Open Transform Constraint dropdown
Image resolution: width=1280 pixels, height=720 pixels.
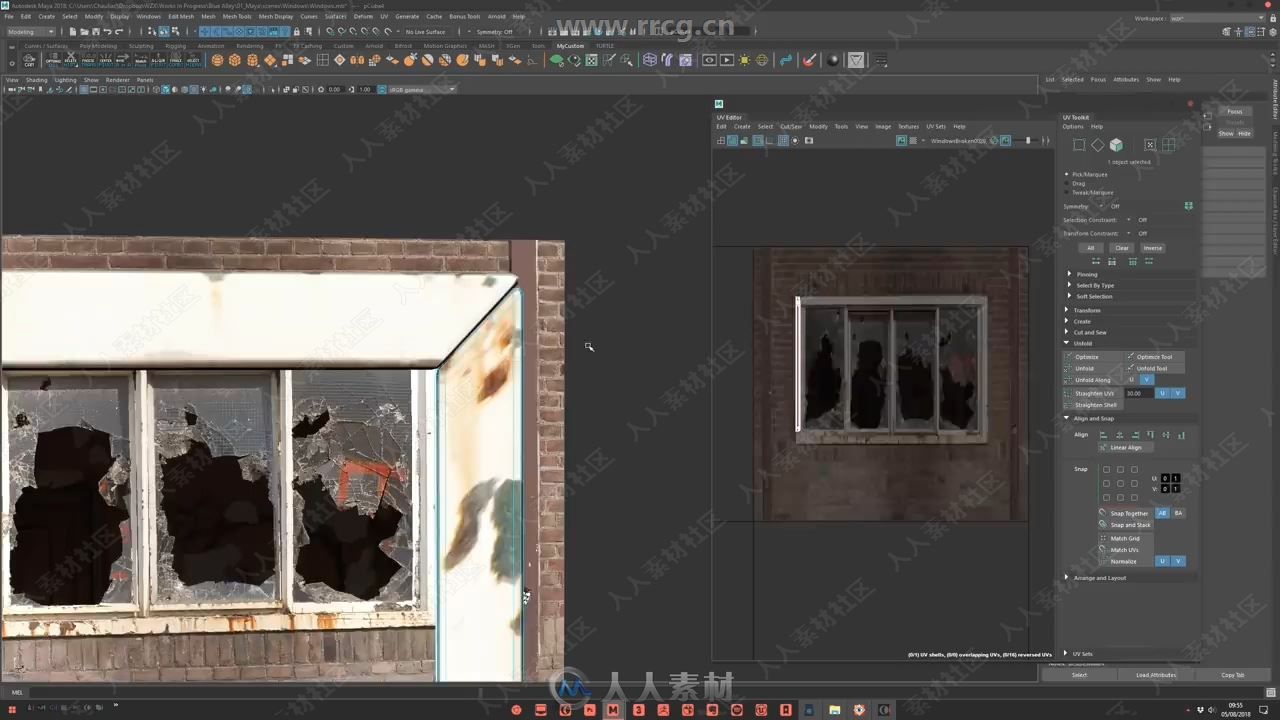coord(1129,233)
